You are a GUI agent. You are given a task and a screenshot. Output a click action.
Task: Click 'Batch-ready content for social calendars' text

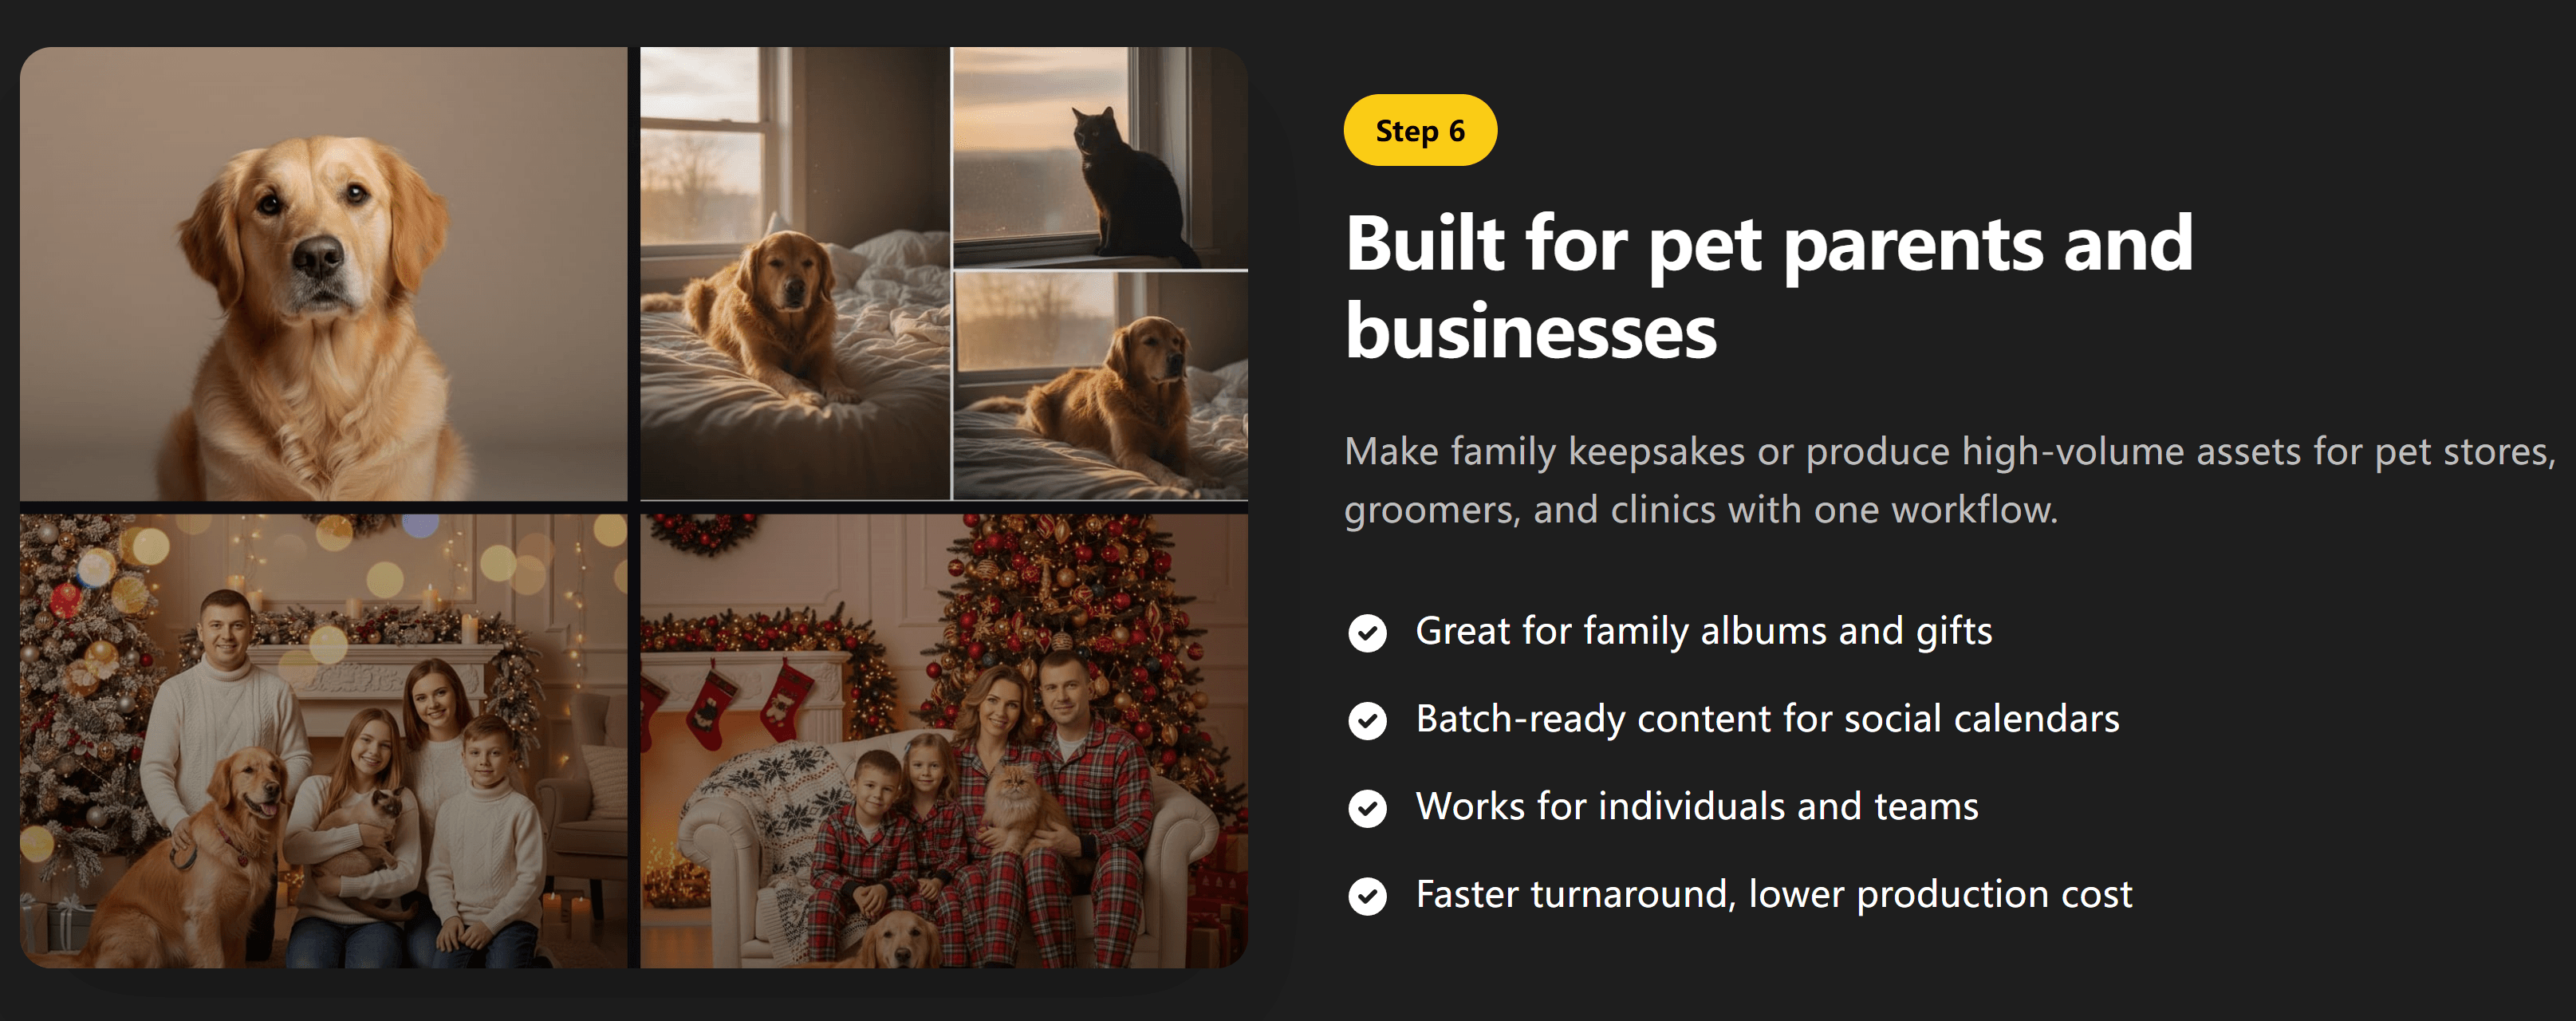pos(1767,719)
